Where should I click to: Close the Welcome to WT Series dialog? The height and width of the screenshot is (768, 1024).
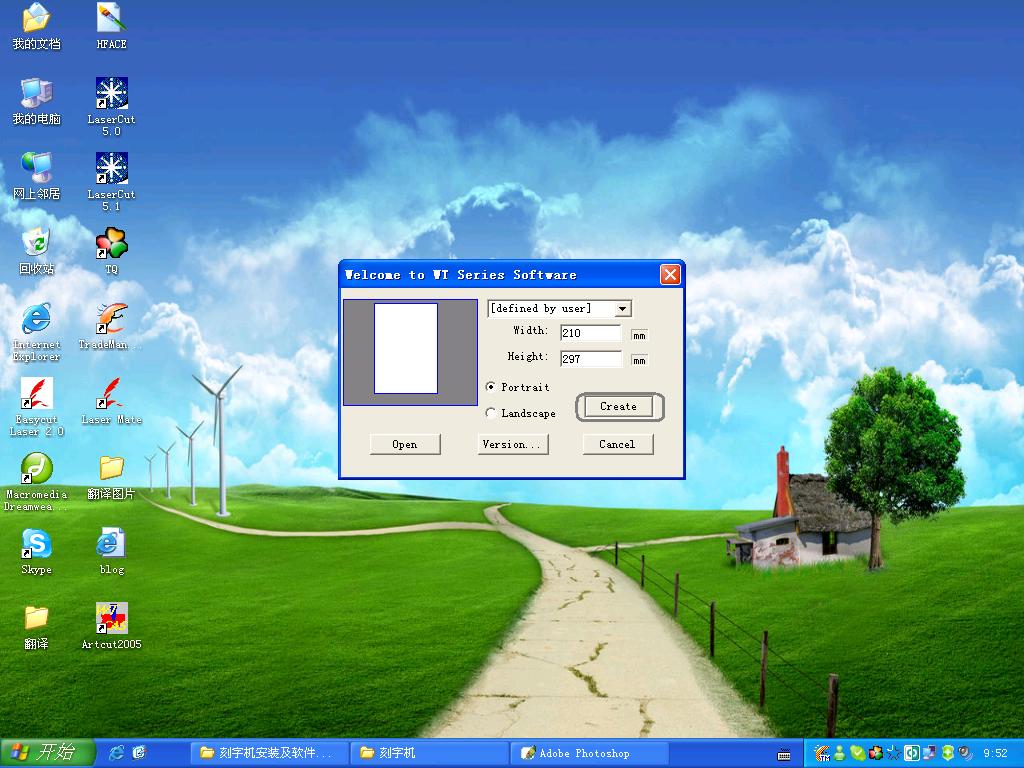670,275
